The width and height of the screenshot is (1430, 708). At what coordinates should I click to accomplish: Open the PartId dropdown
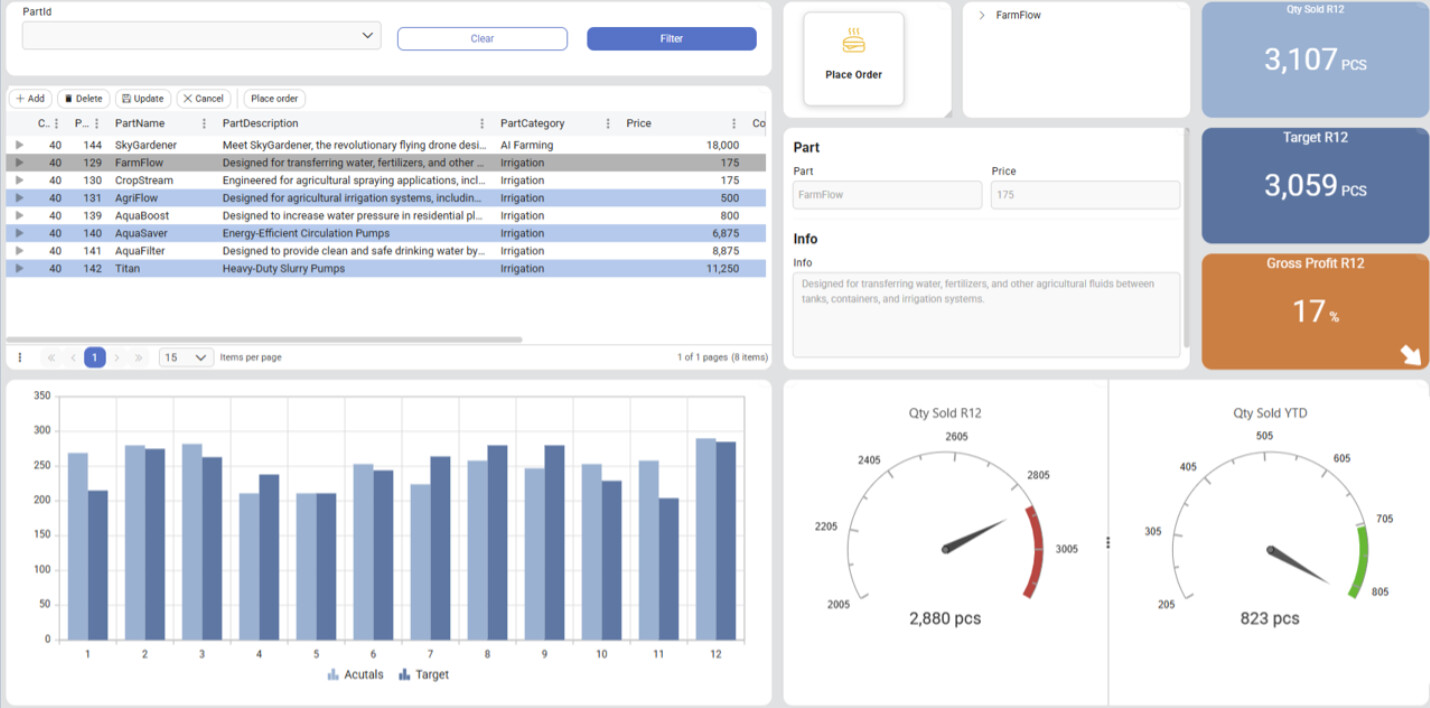click(x=201, y=35)
